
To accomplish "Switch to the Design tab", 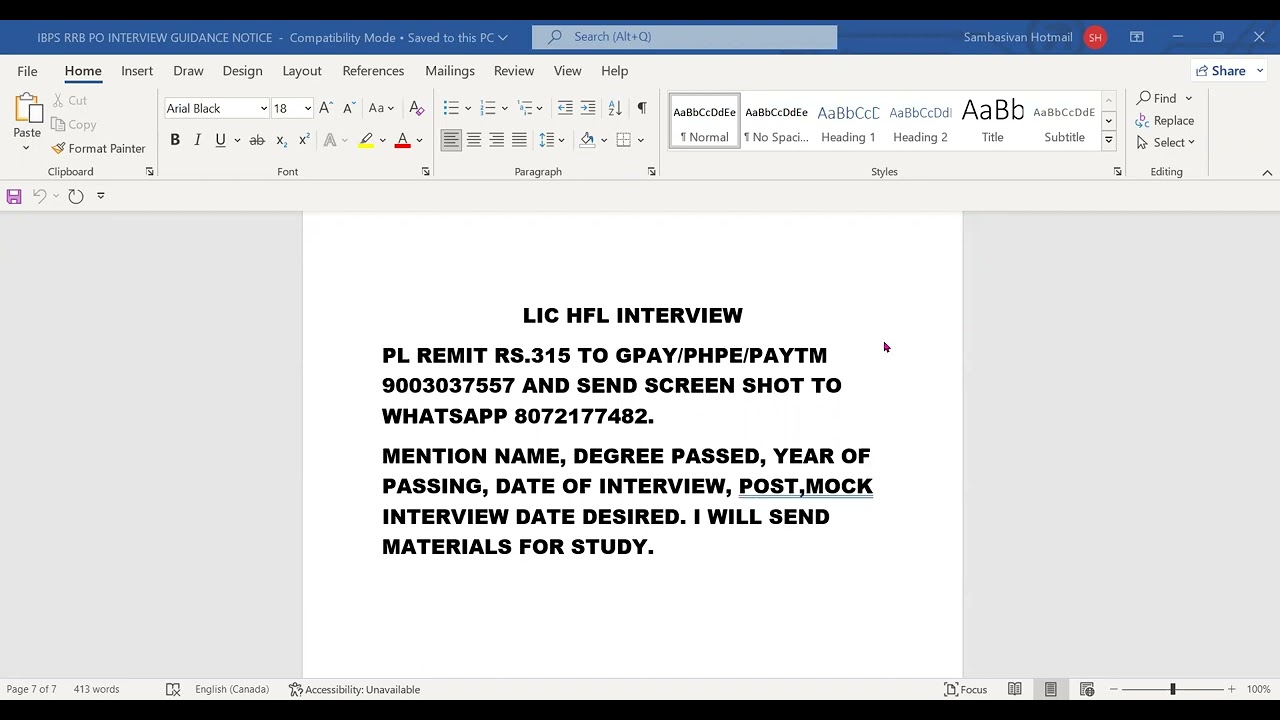I will [x=242, y=71].
